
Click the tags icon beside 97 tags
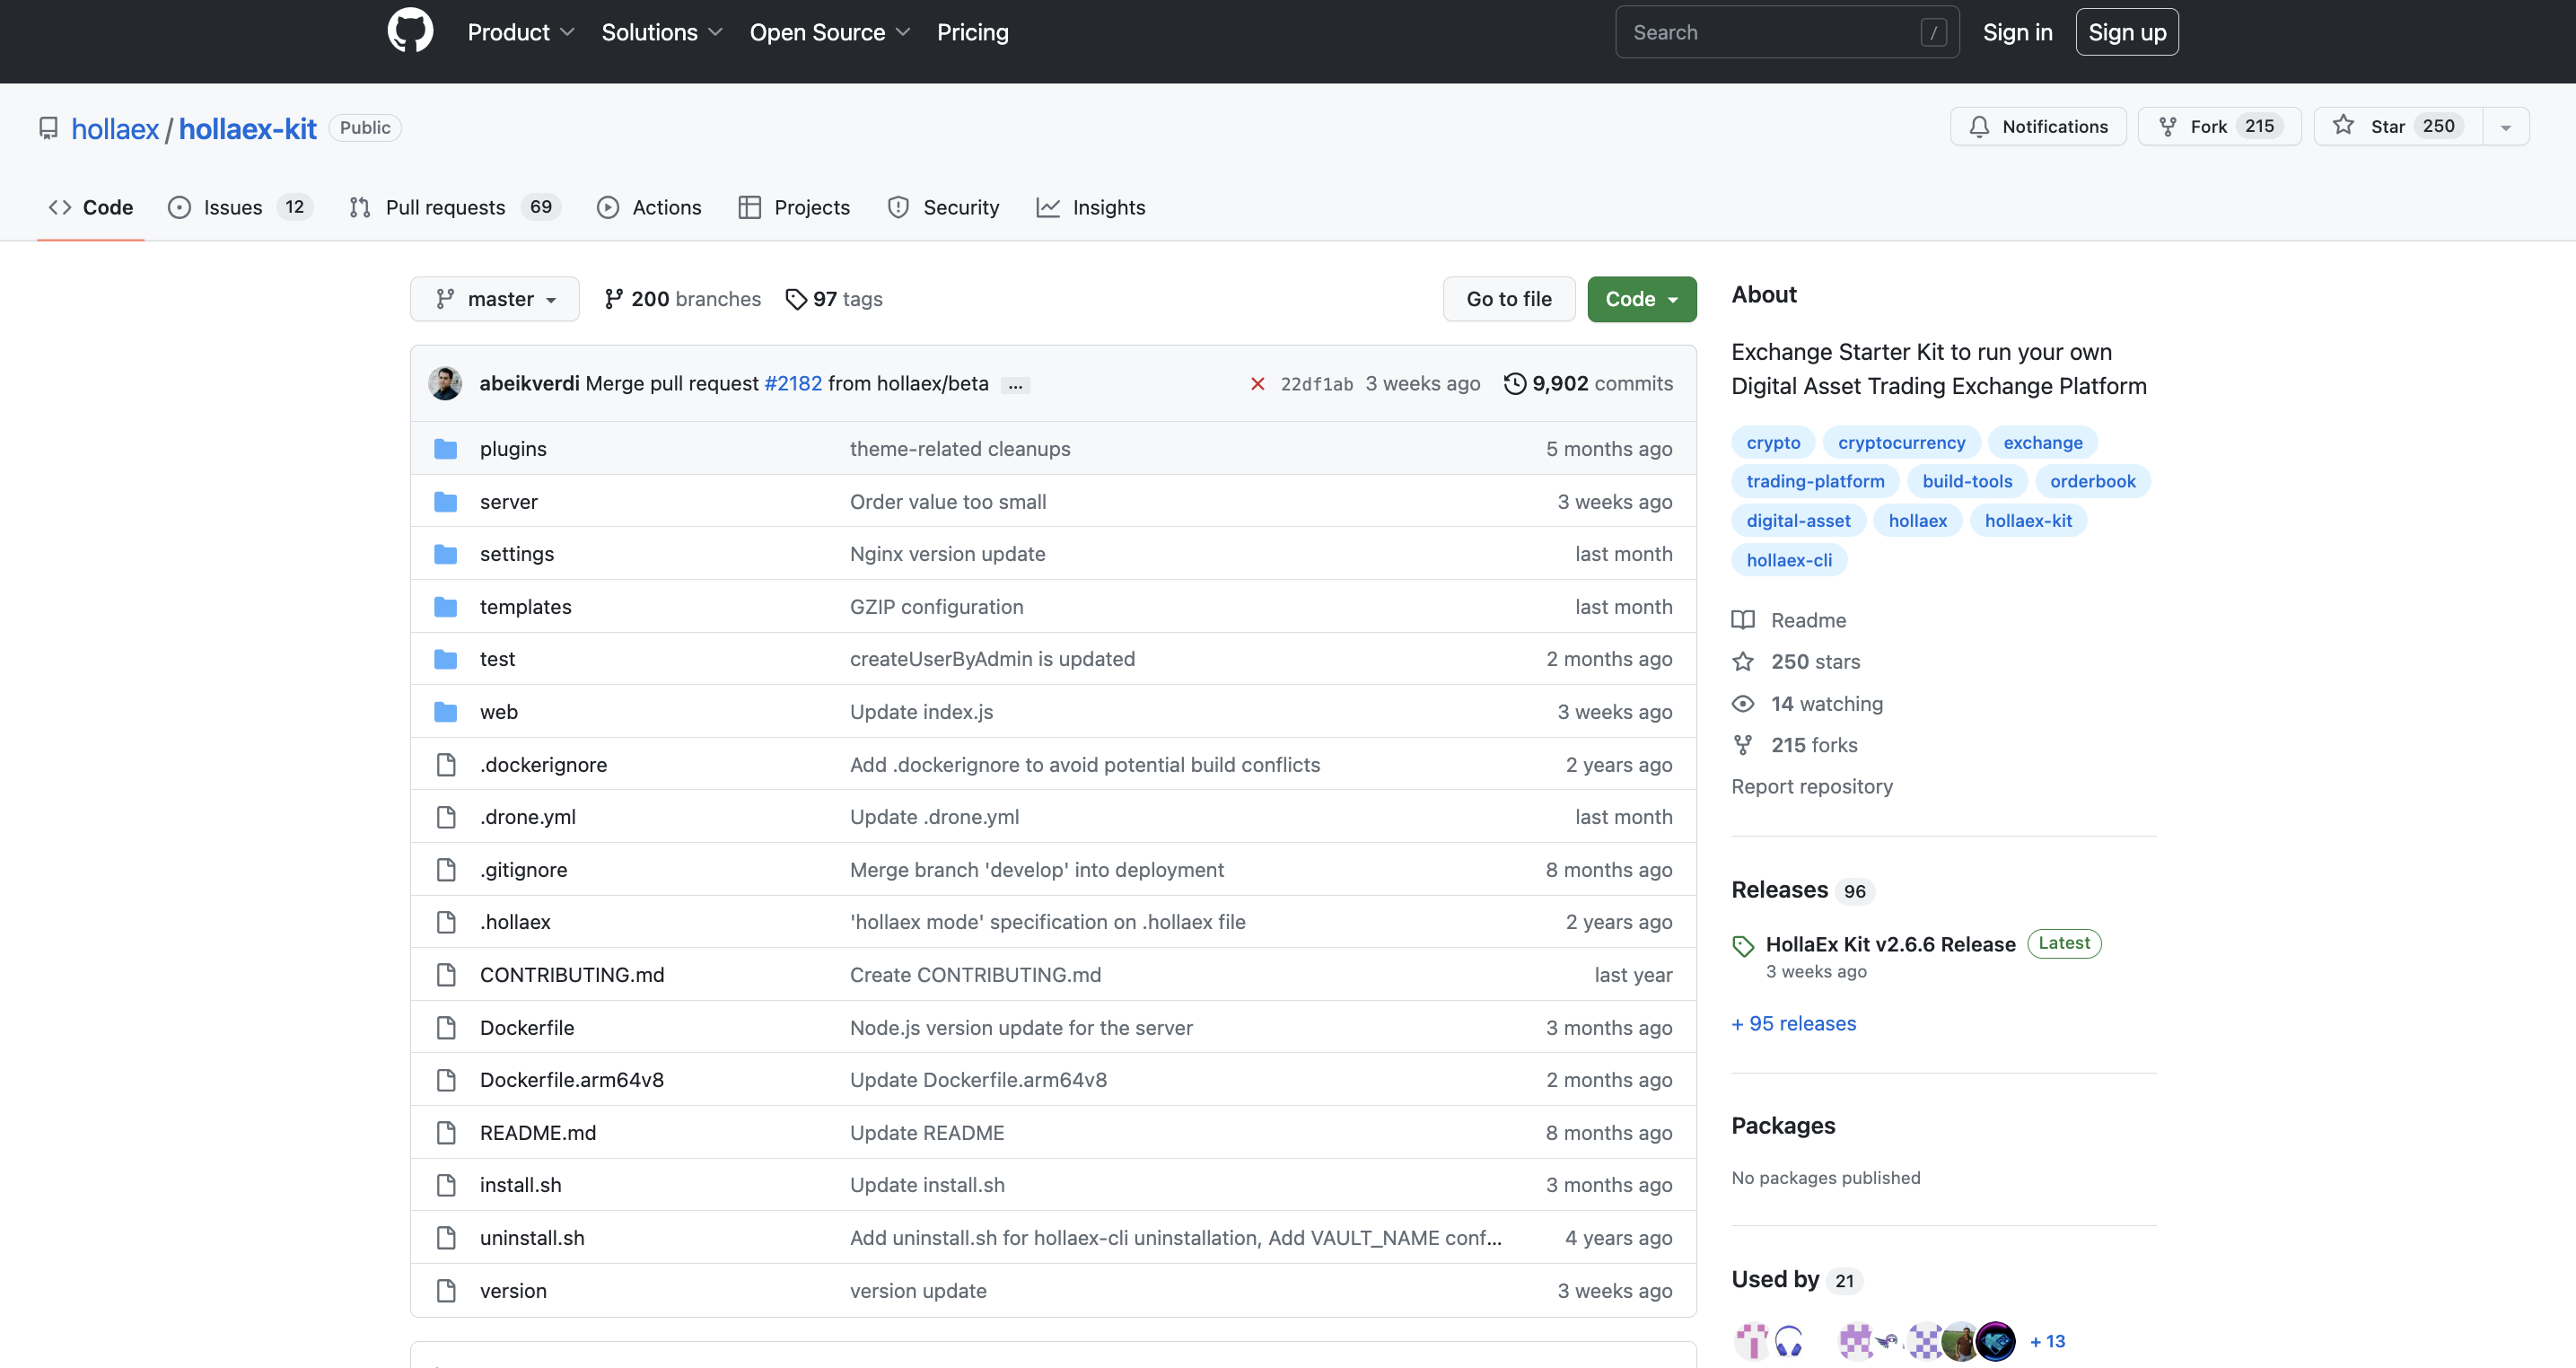pyautogui.click(x=796, y=299)
